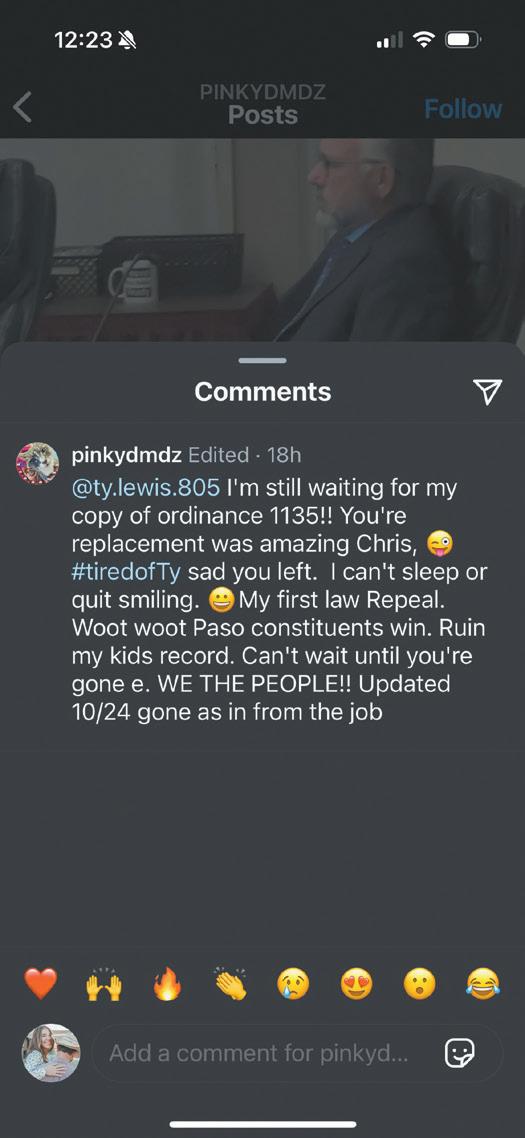React with the surprised face emoji
Screen dimensions: 525x1138
coord(420,985)
